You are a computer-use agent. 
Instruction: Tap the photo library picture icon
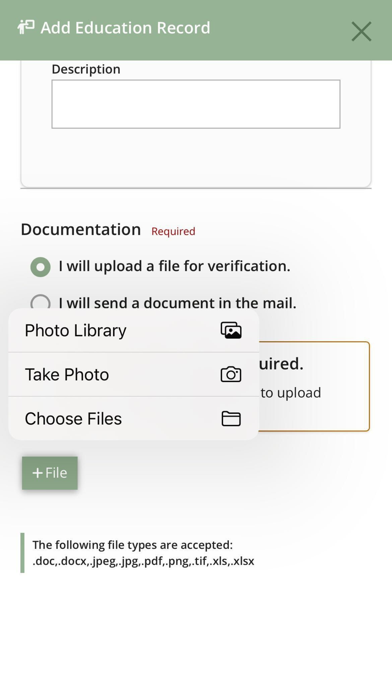click(231, 331)
